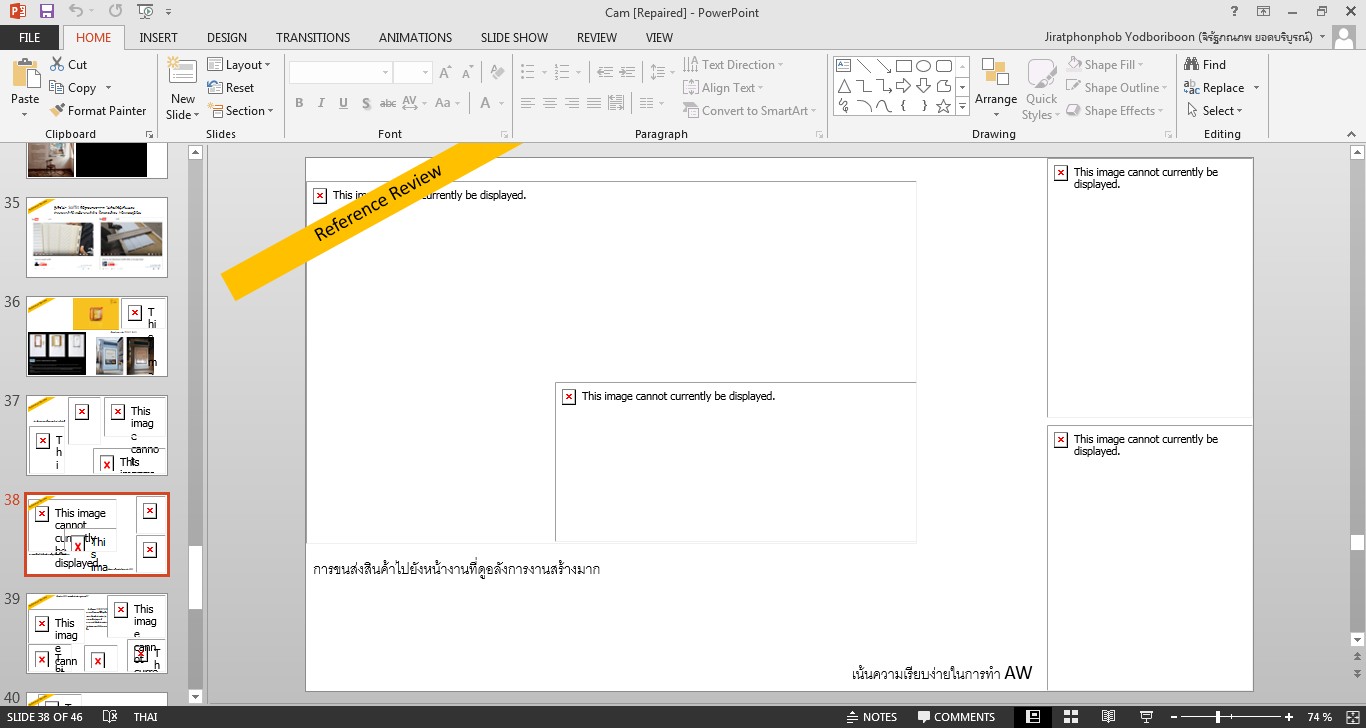This screenshot has width=1366, height=728.
Task: Toggle Bold formatting
Action: pyautogui.click(x=299, y=103)
